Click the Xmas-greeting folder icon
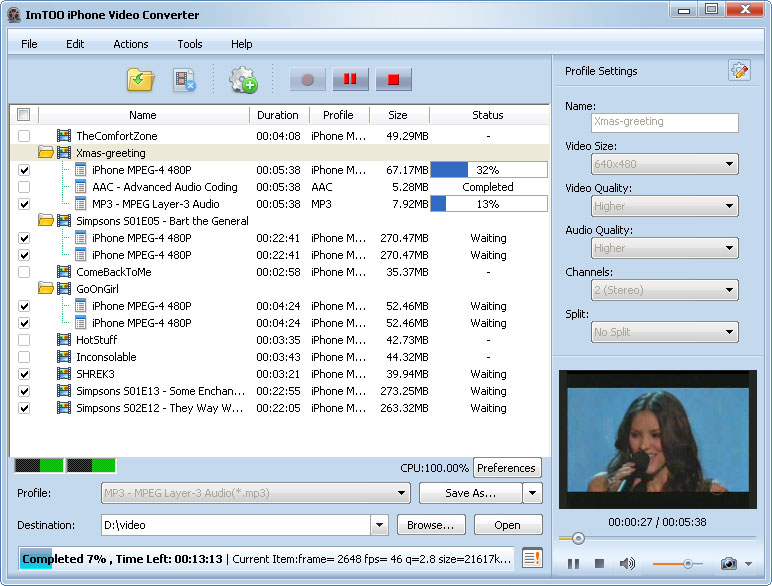 click(x=46, y=153)
